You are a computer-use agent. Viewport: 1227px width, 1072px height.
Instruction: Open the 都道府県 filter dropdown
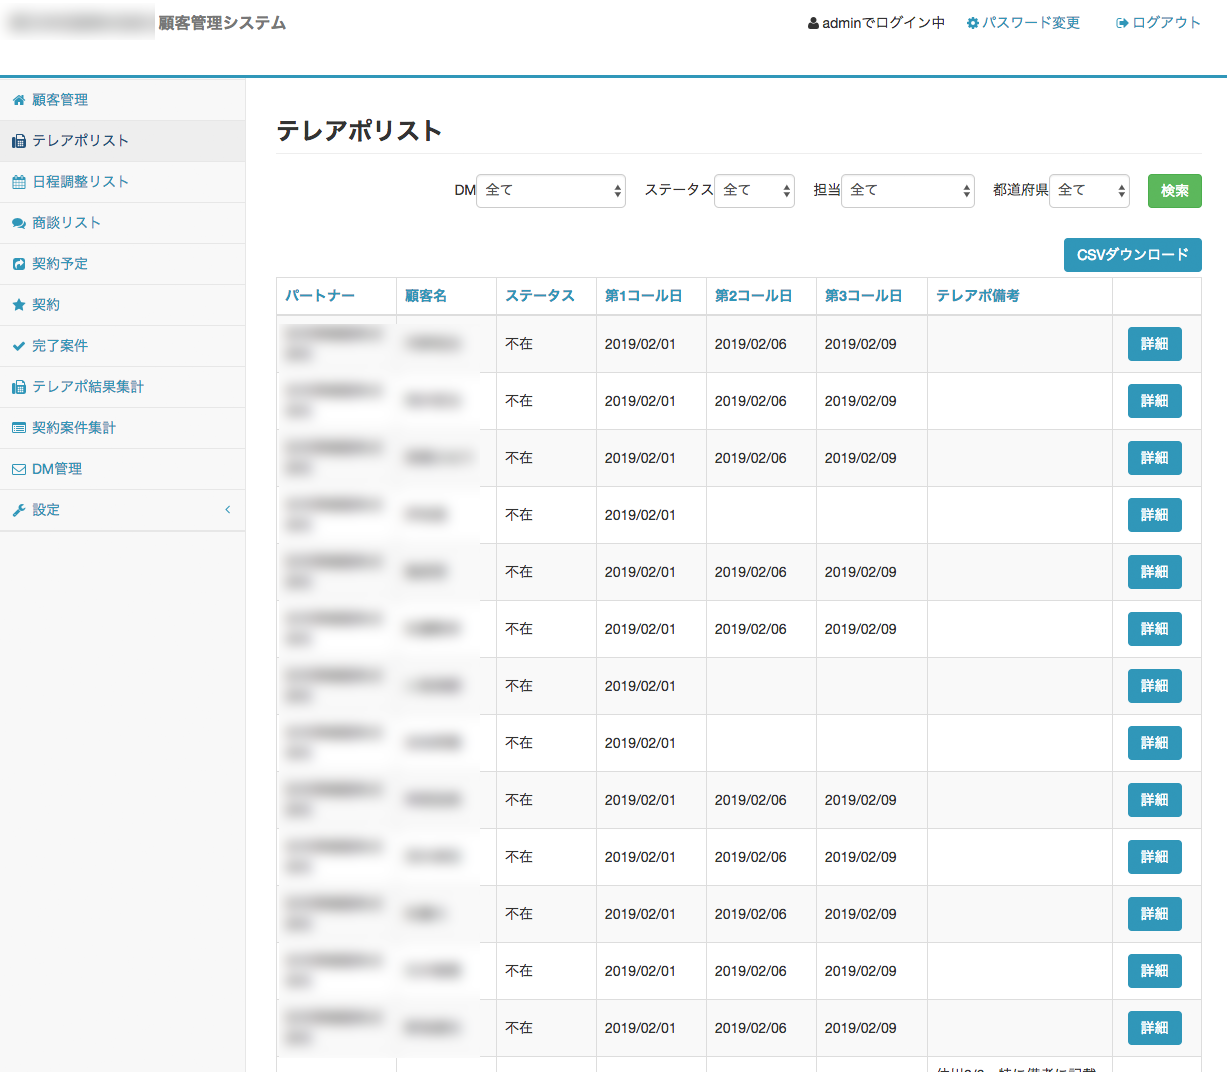(x=1089, y=191)
